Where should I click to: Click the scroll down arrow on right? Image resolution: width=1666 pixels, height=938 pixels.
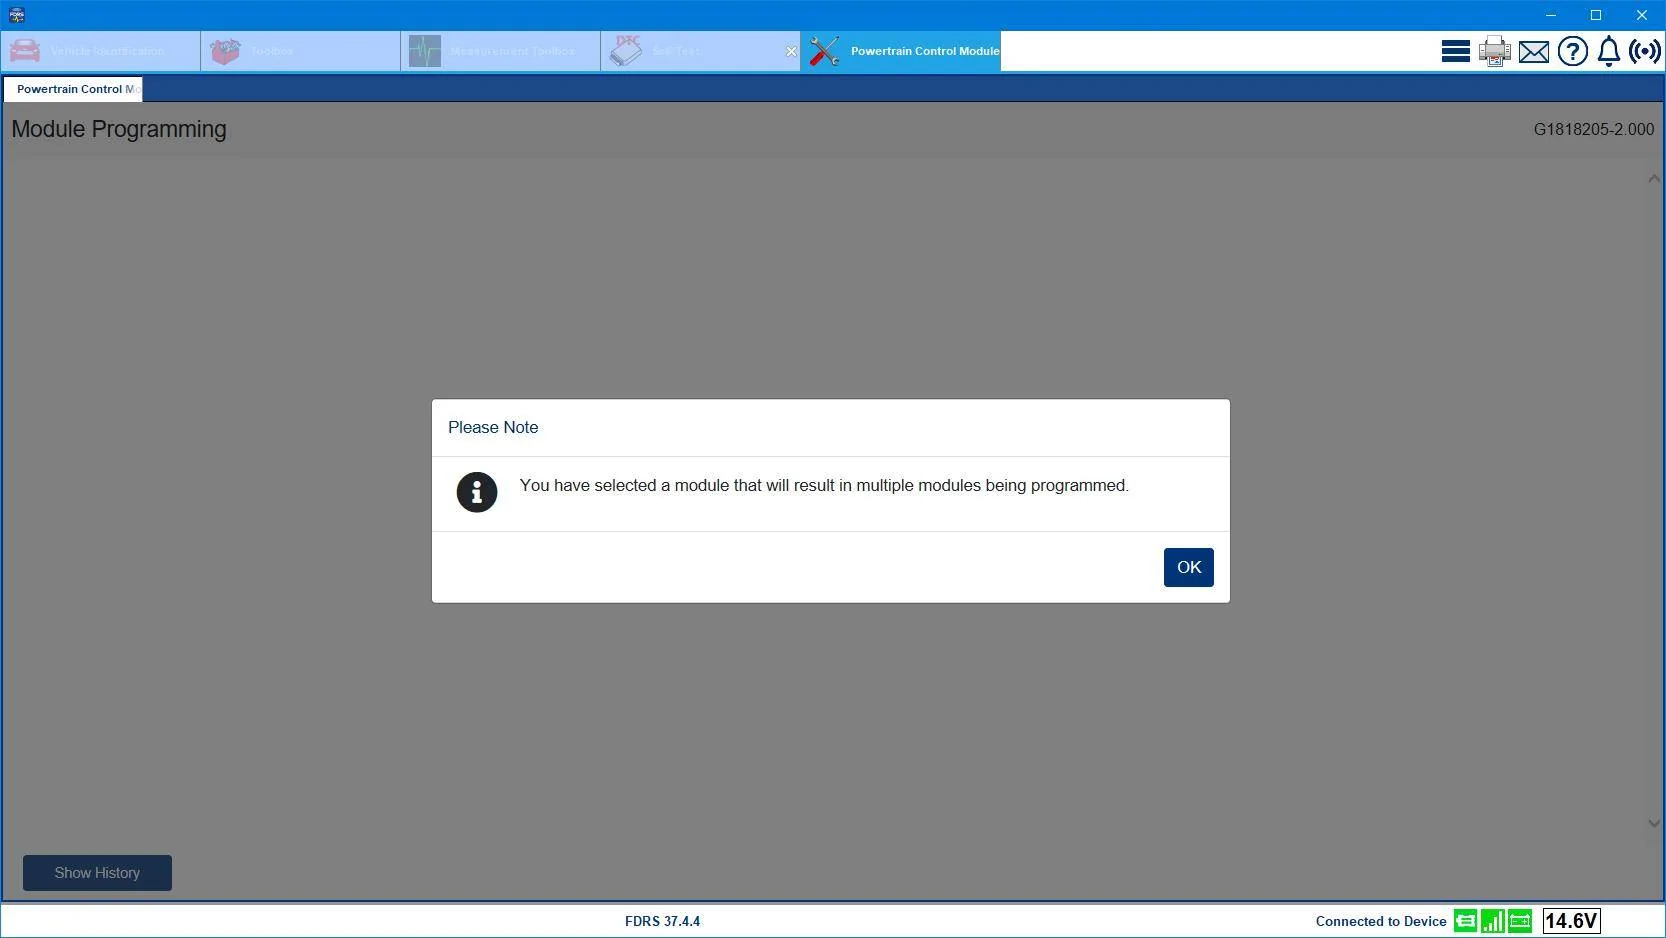pos(1653,823)
